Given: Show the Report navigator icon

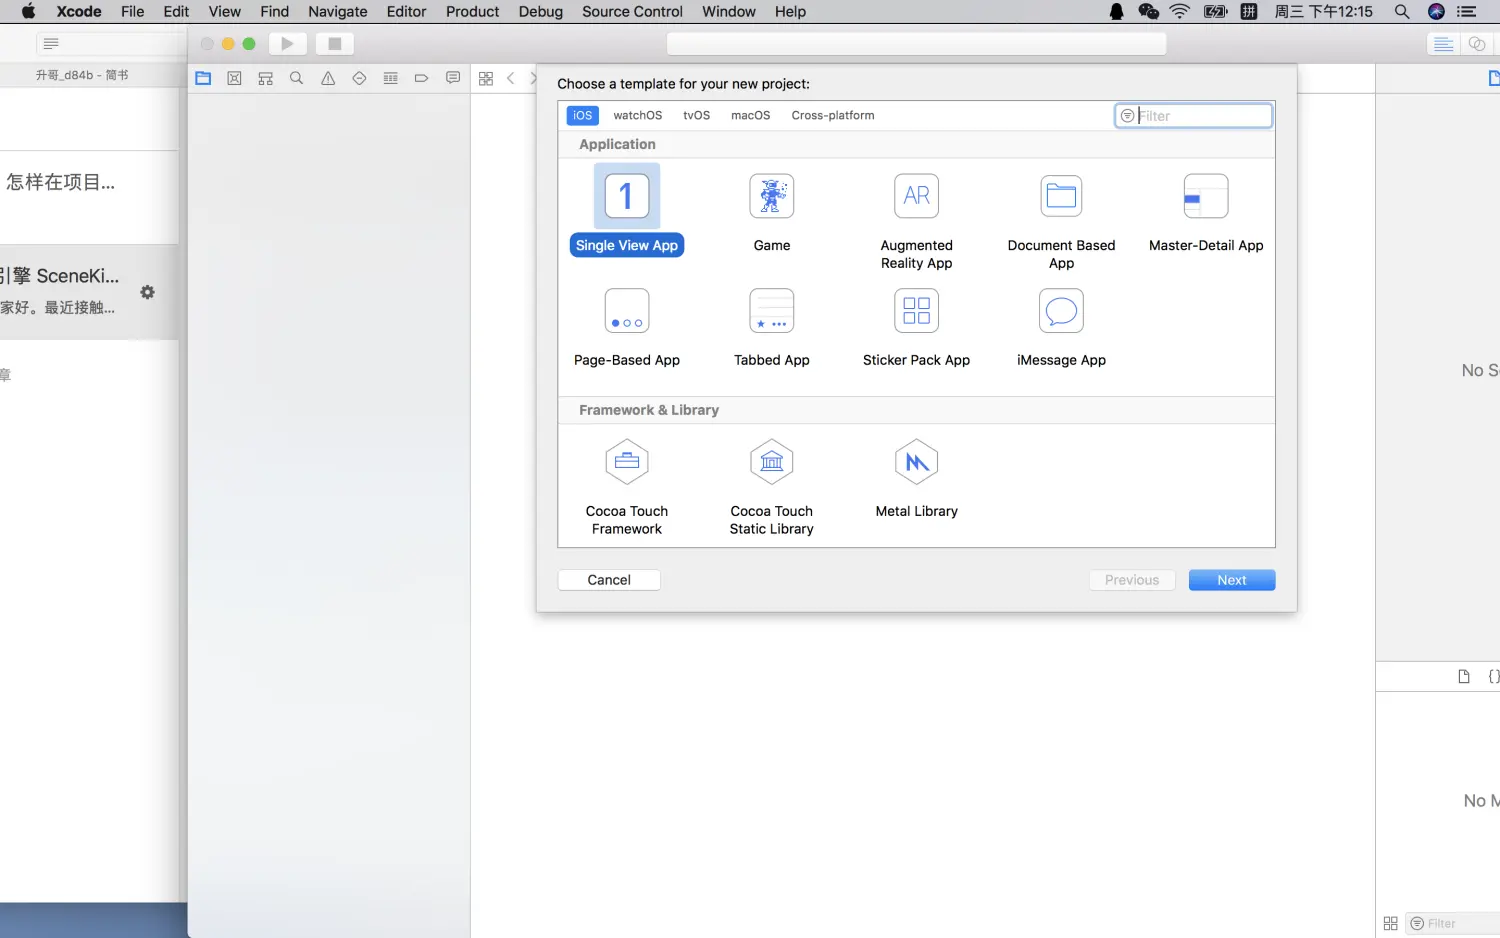Looking at the screenshot, I should (x=453, y=78).
